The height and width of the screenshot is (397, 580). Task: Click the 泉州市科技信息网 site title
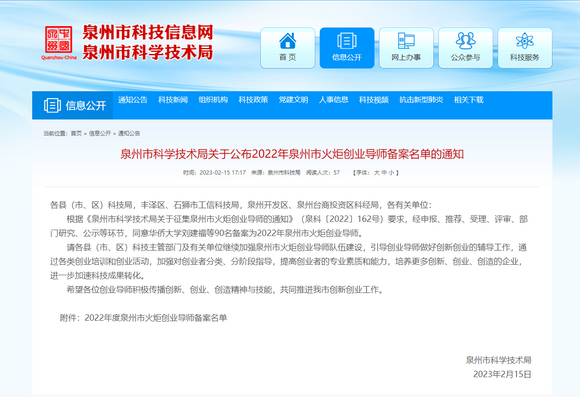point(148,33)
